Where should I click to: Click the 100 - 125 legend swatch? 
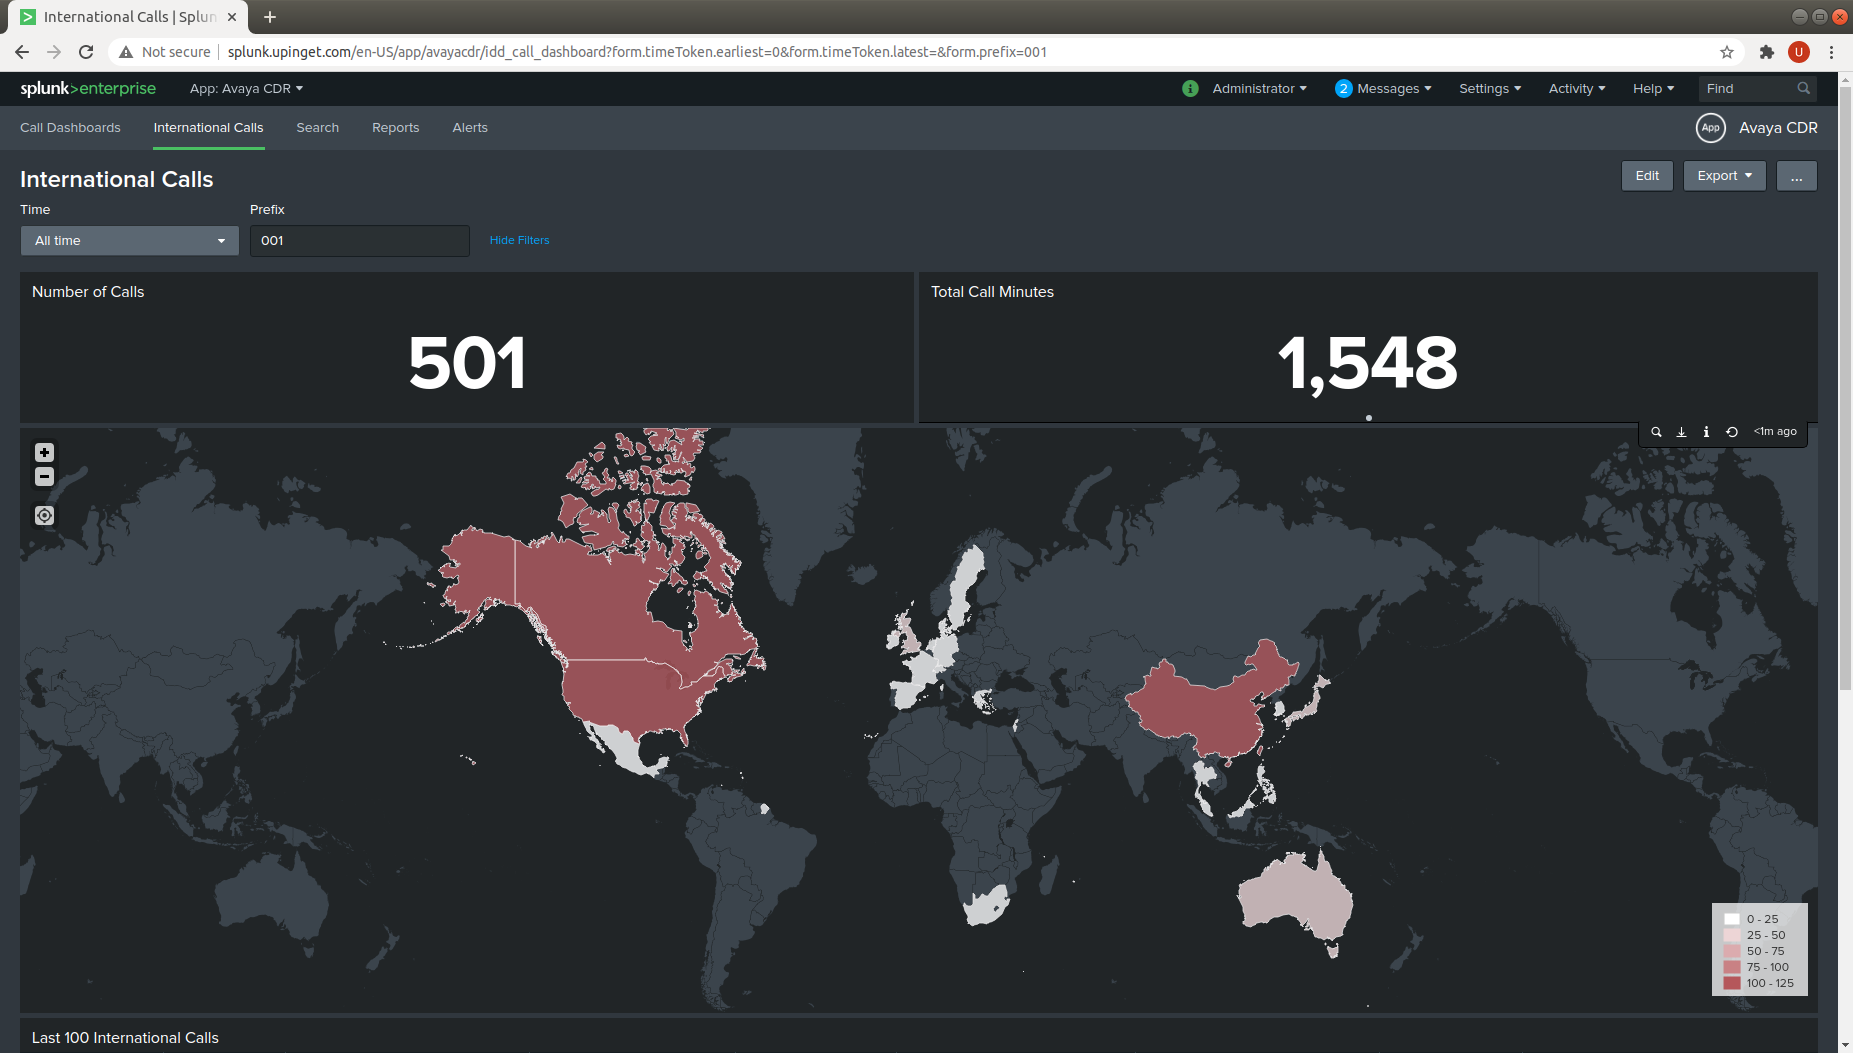1732,983
